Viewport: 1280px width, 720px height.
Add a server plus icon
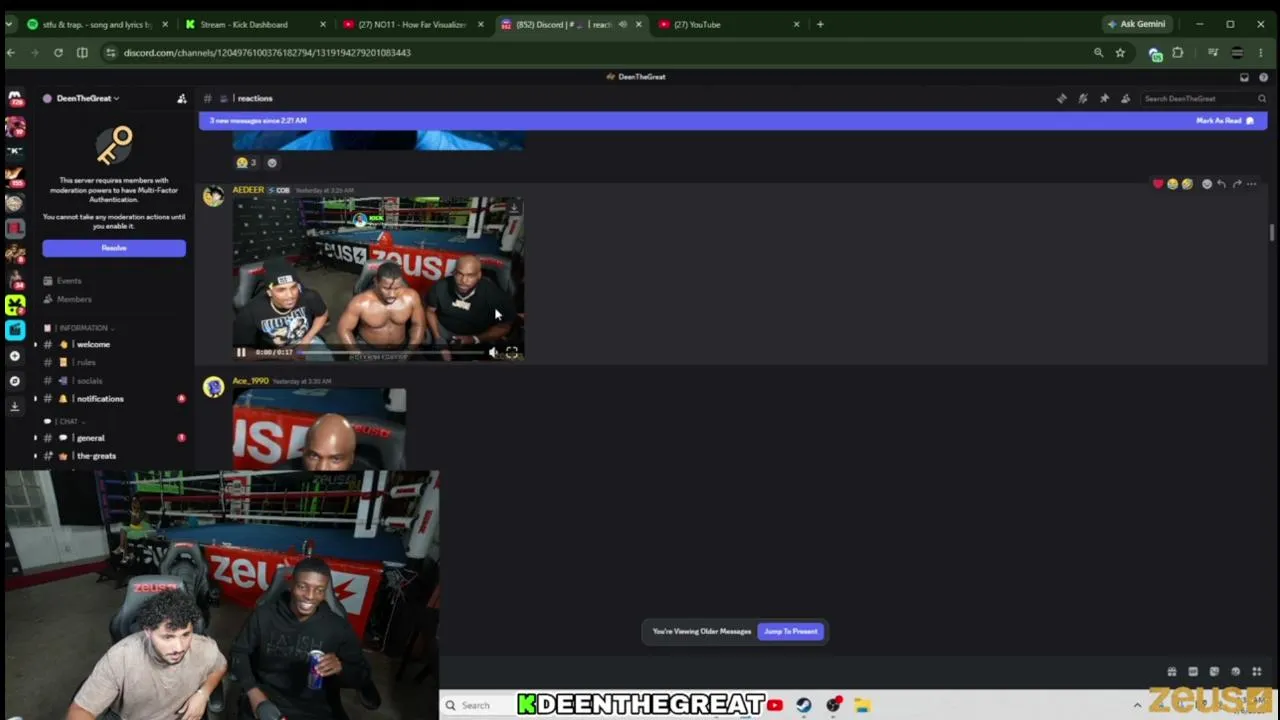tap(15, 356)
